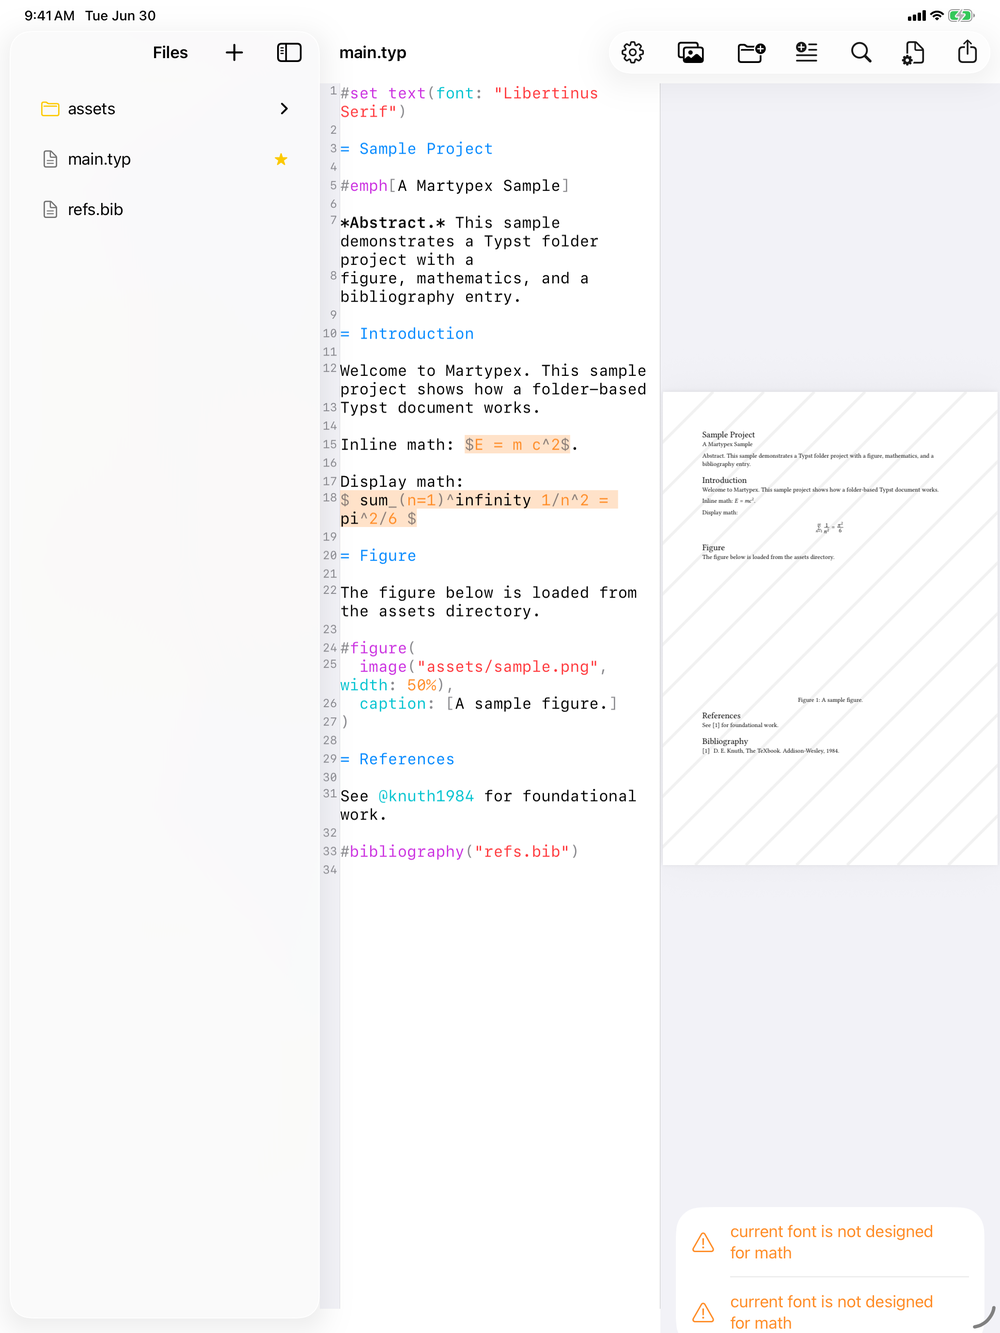Open first 'current font is not designed' warning

[831, 1242]
